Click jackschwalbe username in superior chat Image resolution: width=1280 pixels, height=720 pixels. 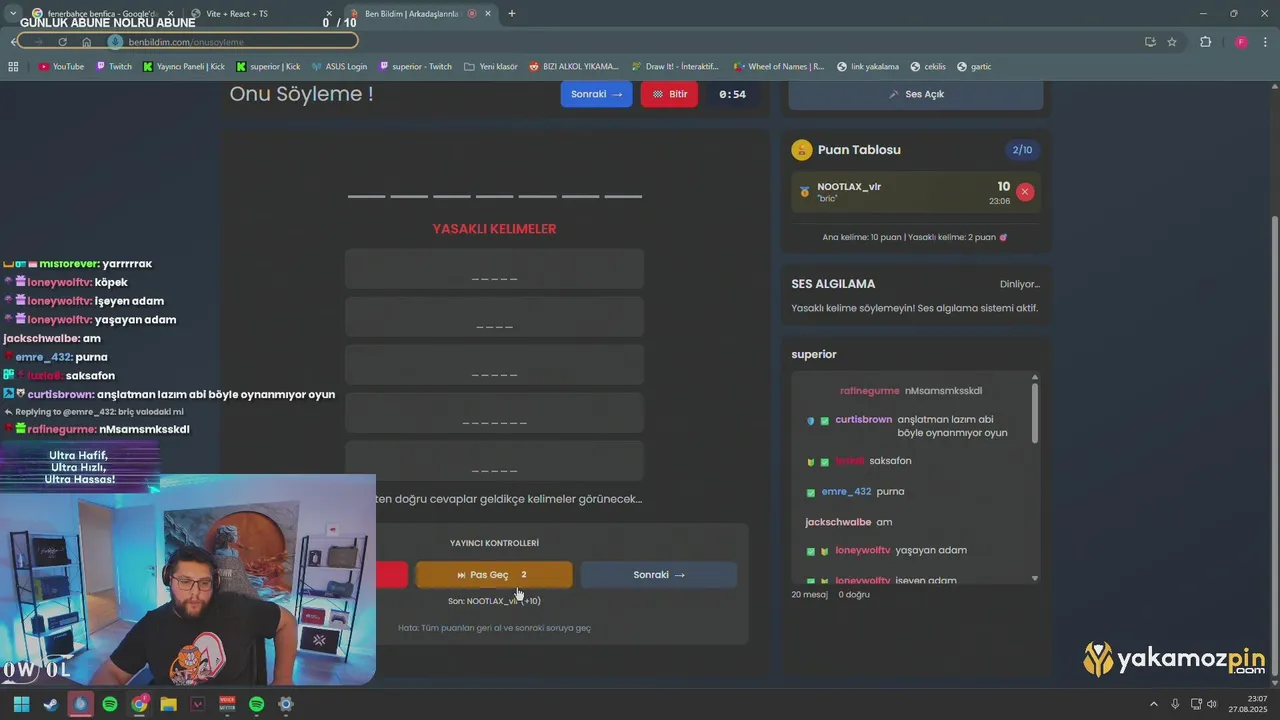click(838, 522)
